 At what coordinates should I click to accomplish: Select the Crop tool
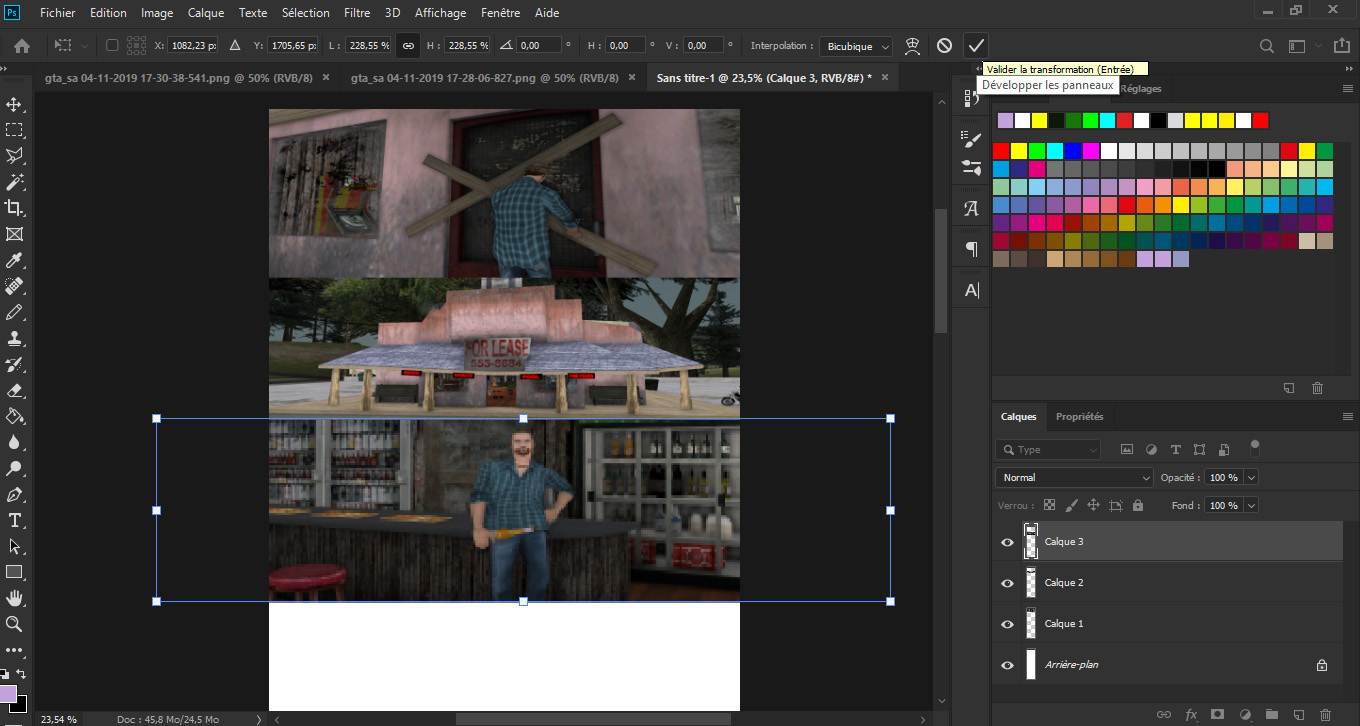(15, 208)
